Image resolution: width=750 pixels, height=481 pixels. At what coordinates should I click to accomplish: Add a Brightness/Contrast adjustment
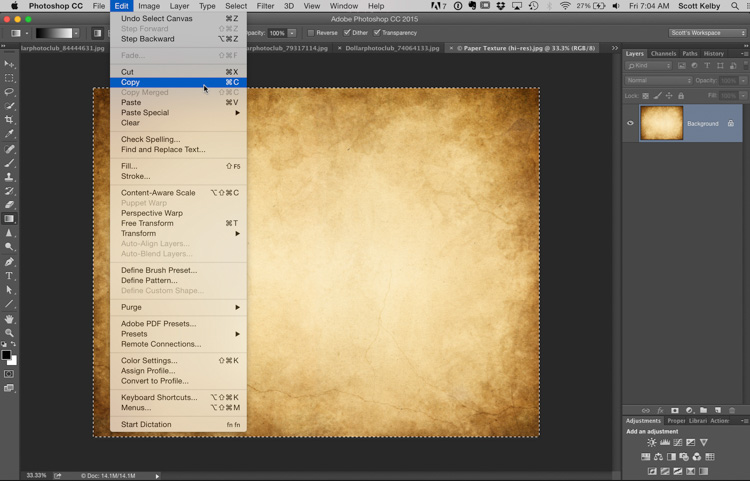click(652, 442)
